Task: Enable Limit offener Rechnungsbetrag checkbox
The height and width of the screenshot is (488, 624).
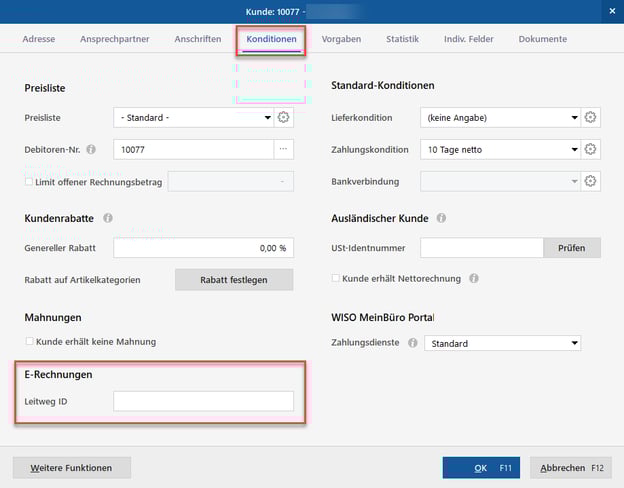Action: (29, 181)
